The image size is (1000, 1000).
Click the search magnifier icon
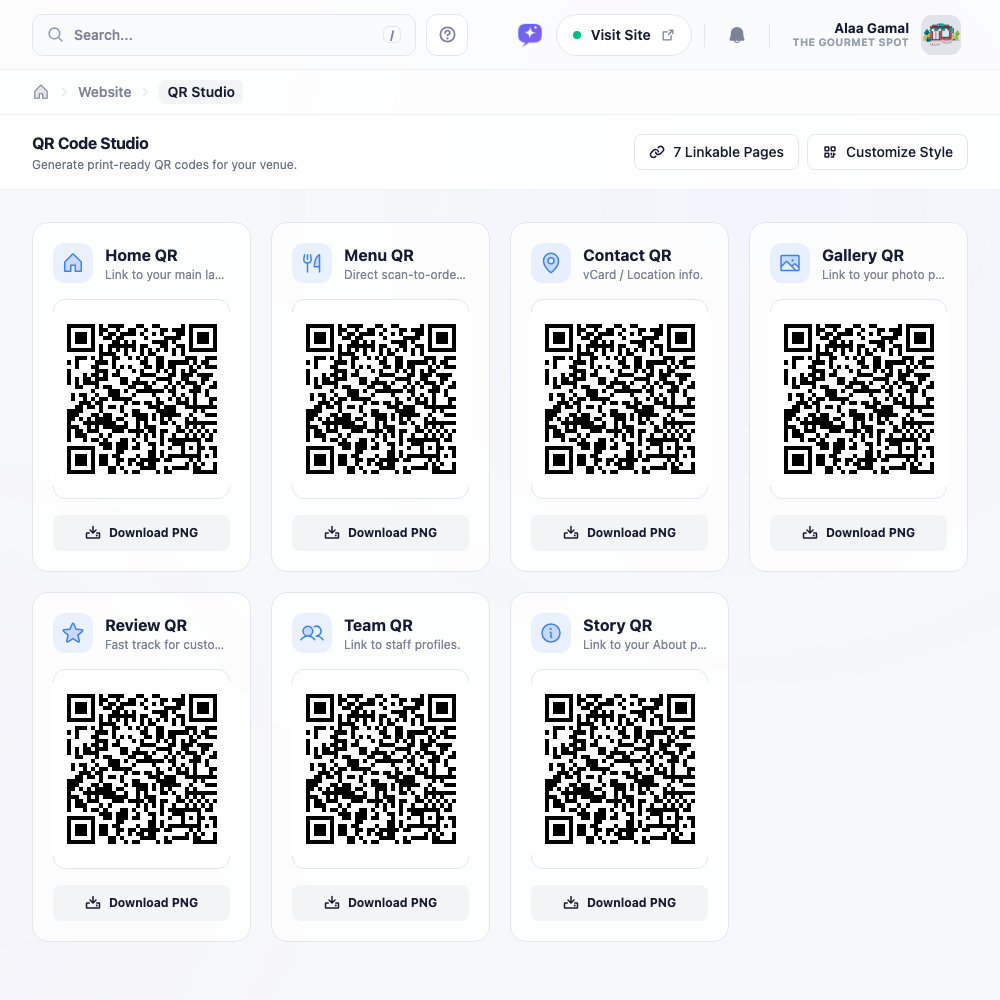click(x=55, y=34)
